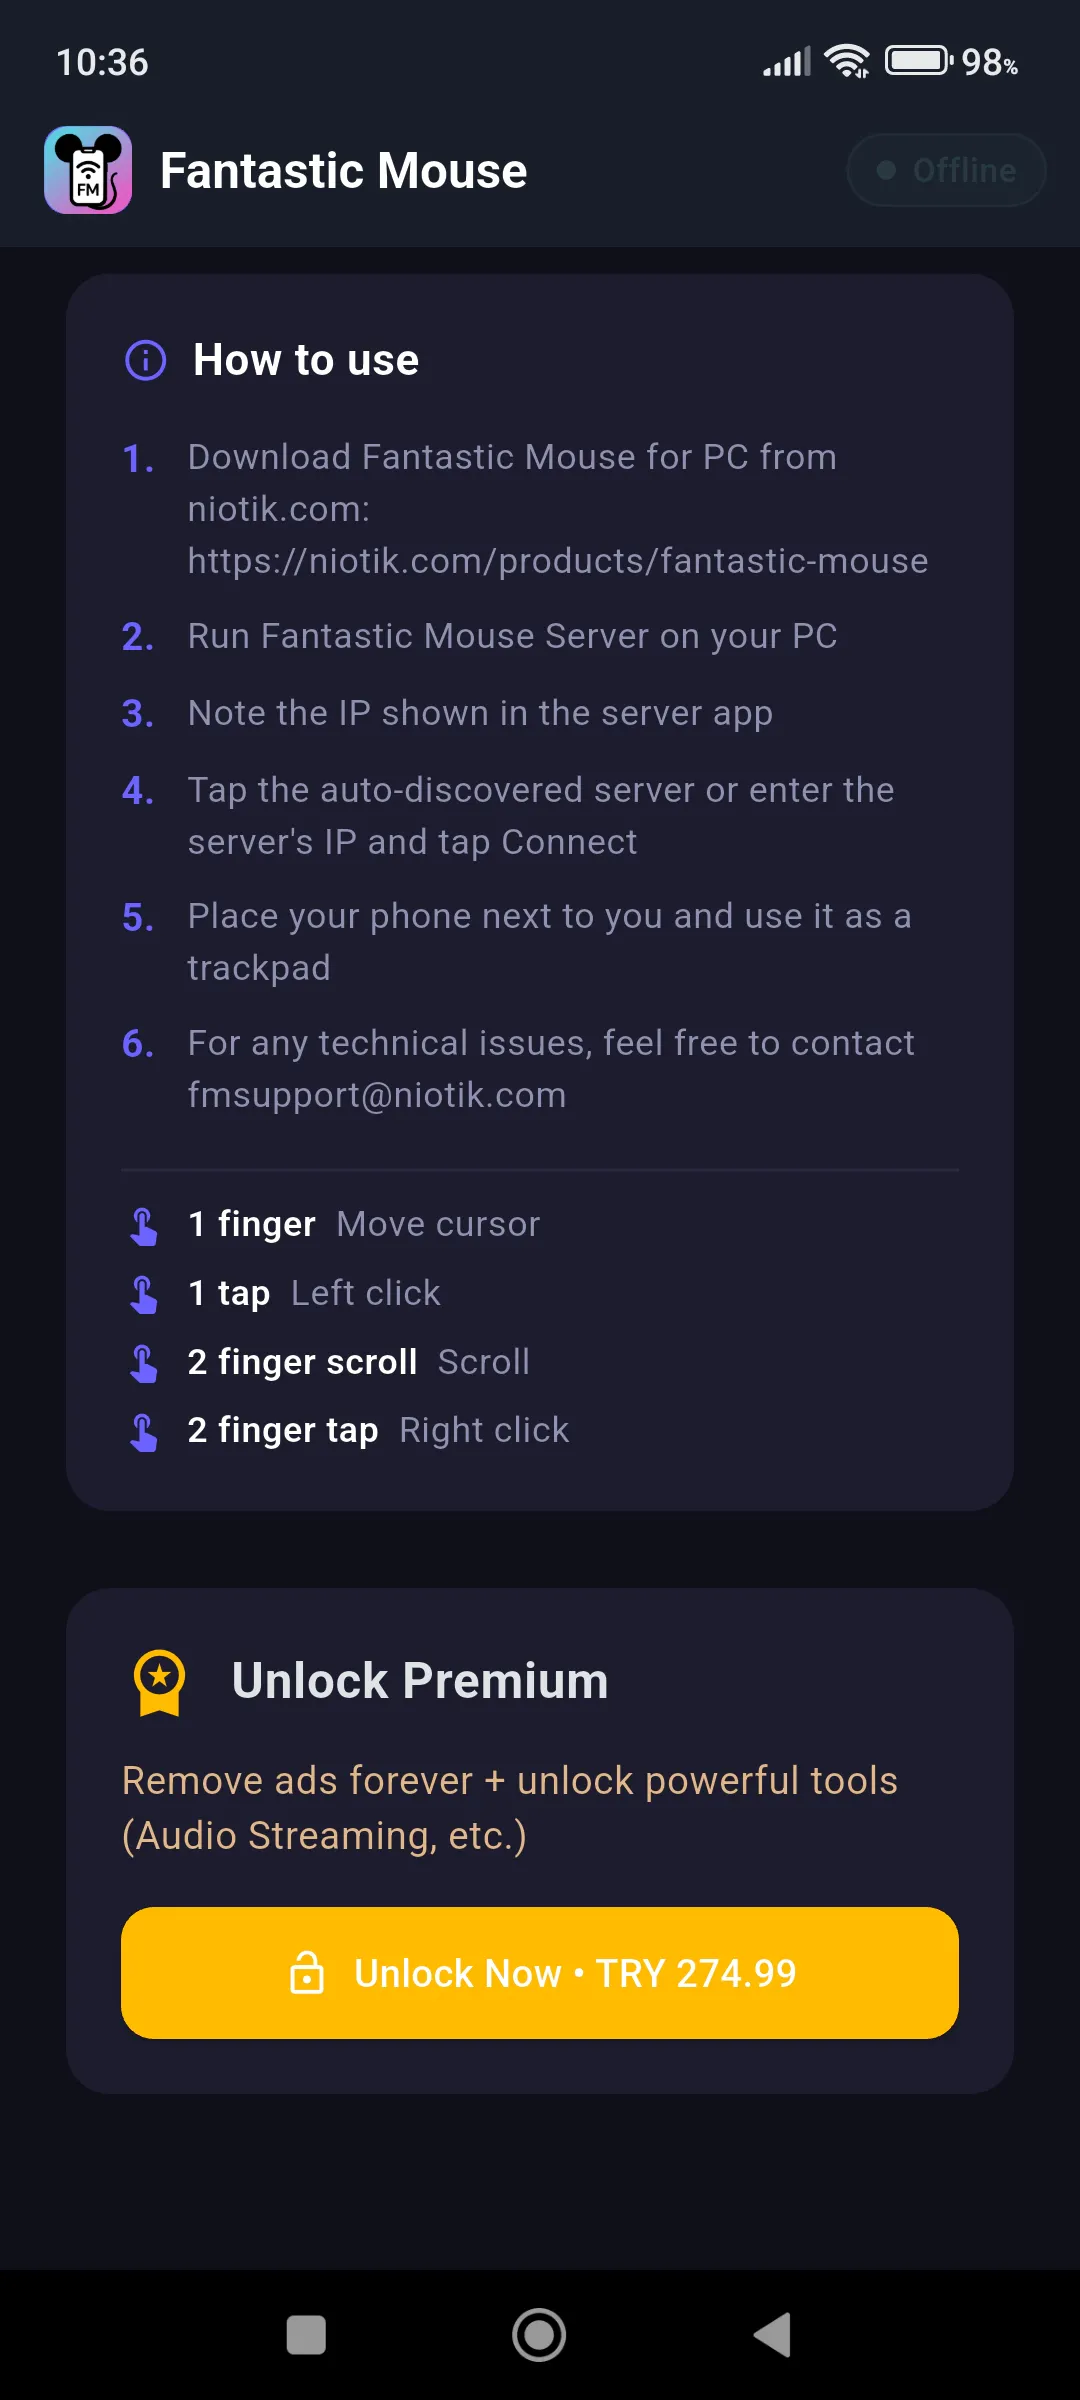
Task: Tap step 2 Run Fantastic Mouse Server
Action: (512, 636)
